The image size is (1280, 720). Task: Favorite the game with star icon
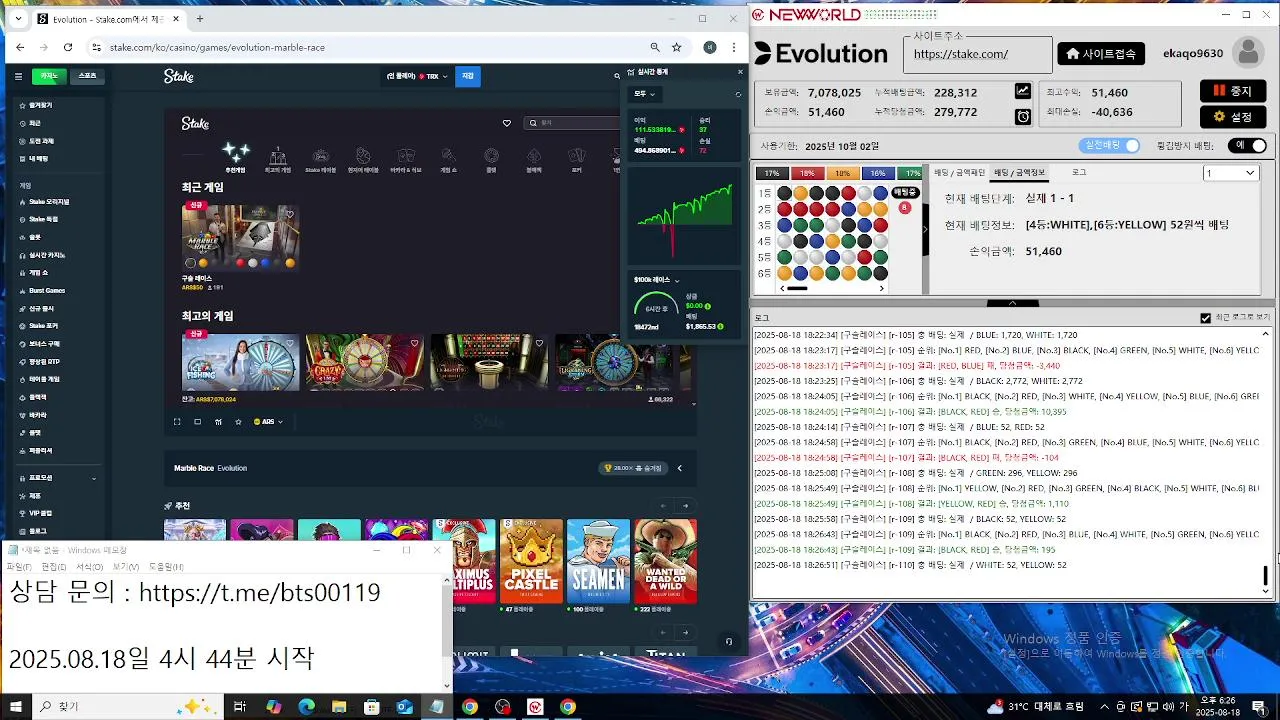(238, 422)
